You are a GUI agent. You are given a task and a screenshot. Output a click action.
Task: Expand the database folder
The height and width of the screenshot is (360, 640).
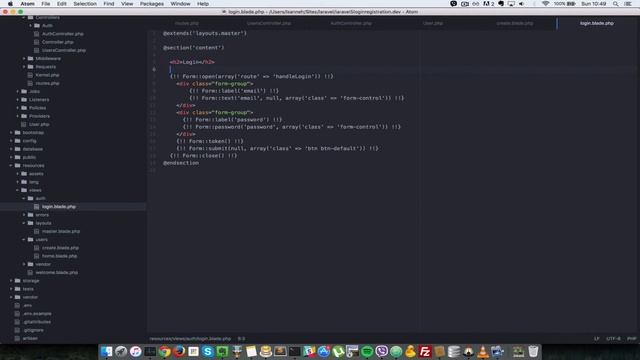click(32, 149)
